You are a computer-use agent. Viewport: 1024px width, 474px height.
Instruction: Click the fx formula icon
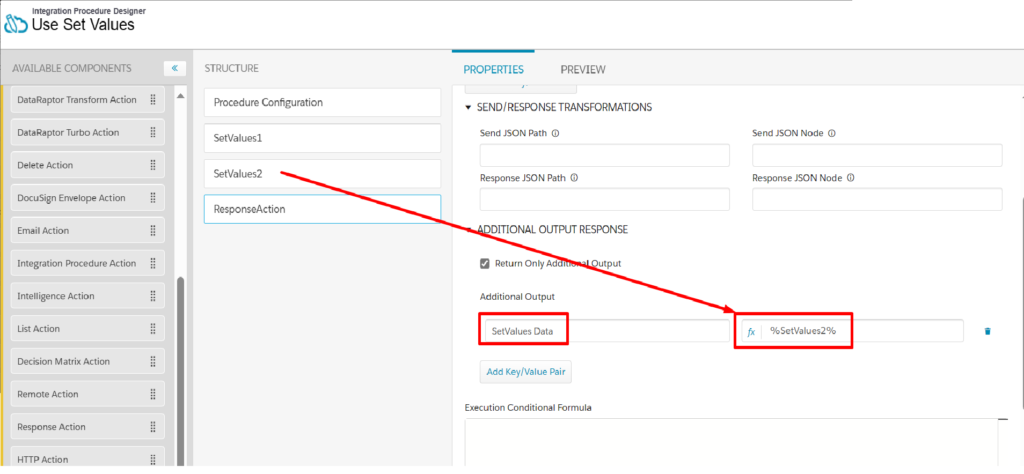[751, 332]
